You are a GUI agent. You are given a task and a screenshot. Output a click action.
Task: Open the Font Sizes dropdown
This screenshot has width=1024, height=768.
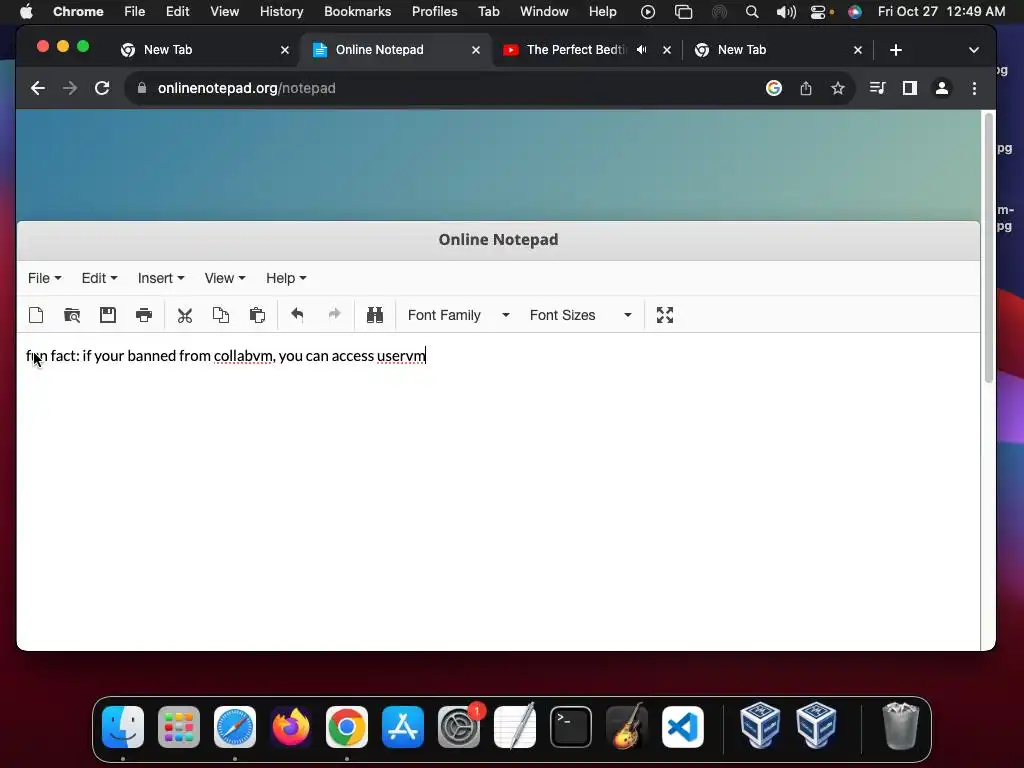pos(581,315)
